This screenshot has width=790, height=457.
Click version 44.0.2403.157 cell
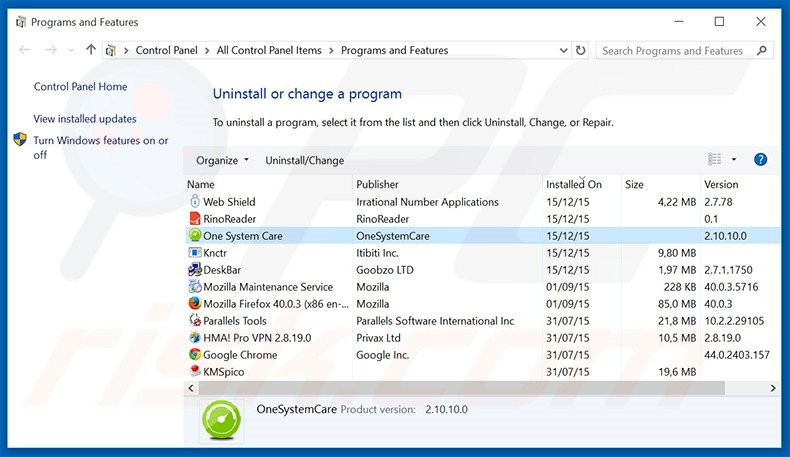click(737, 355)
